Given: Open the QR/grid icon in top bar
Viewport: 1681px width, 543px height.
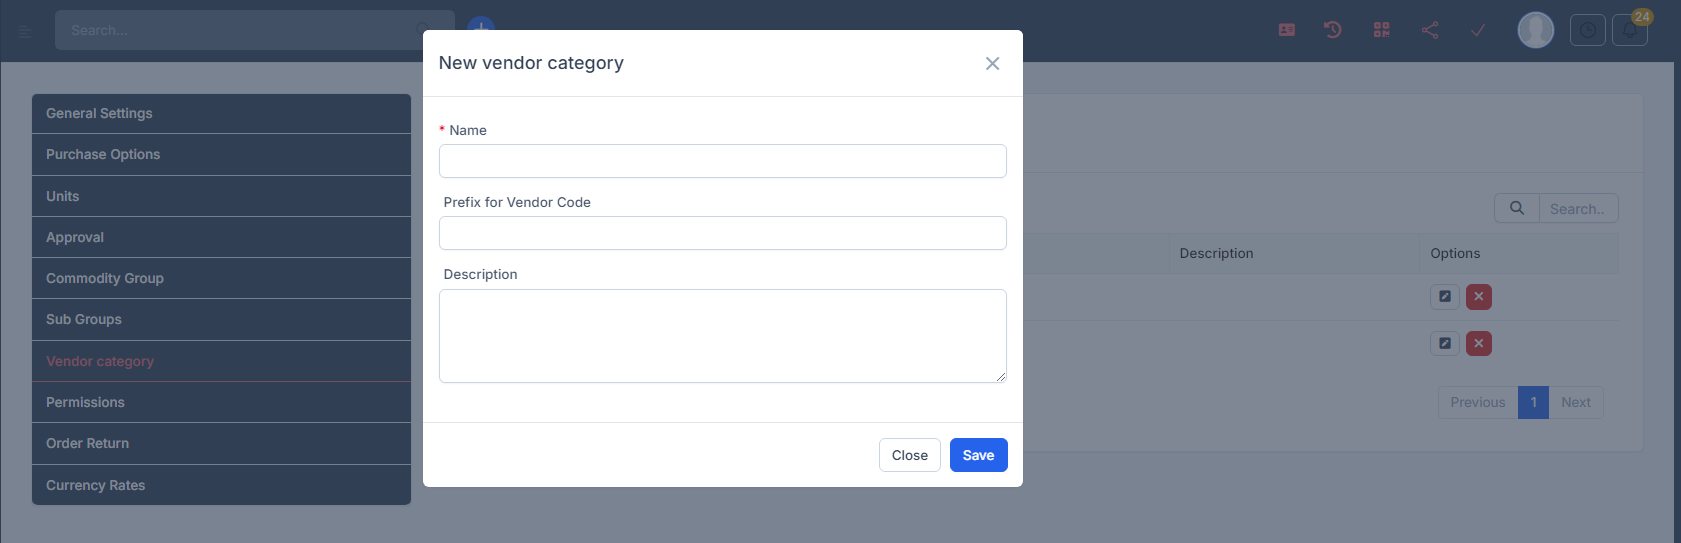Looking at the screenshot, I should 1382,30.
